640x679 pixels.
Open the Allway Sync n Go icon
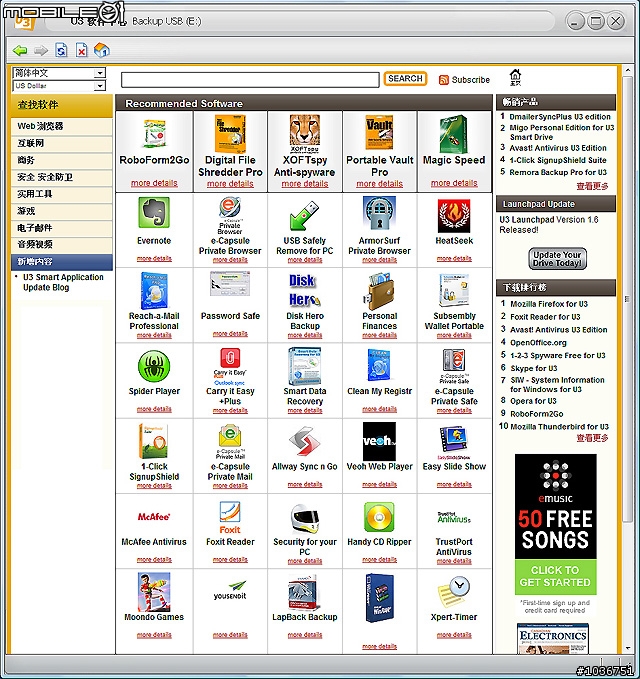(x=304, y=442)
